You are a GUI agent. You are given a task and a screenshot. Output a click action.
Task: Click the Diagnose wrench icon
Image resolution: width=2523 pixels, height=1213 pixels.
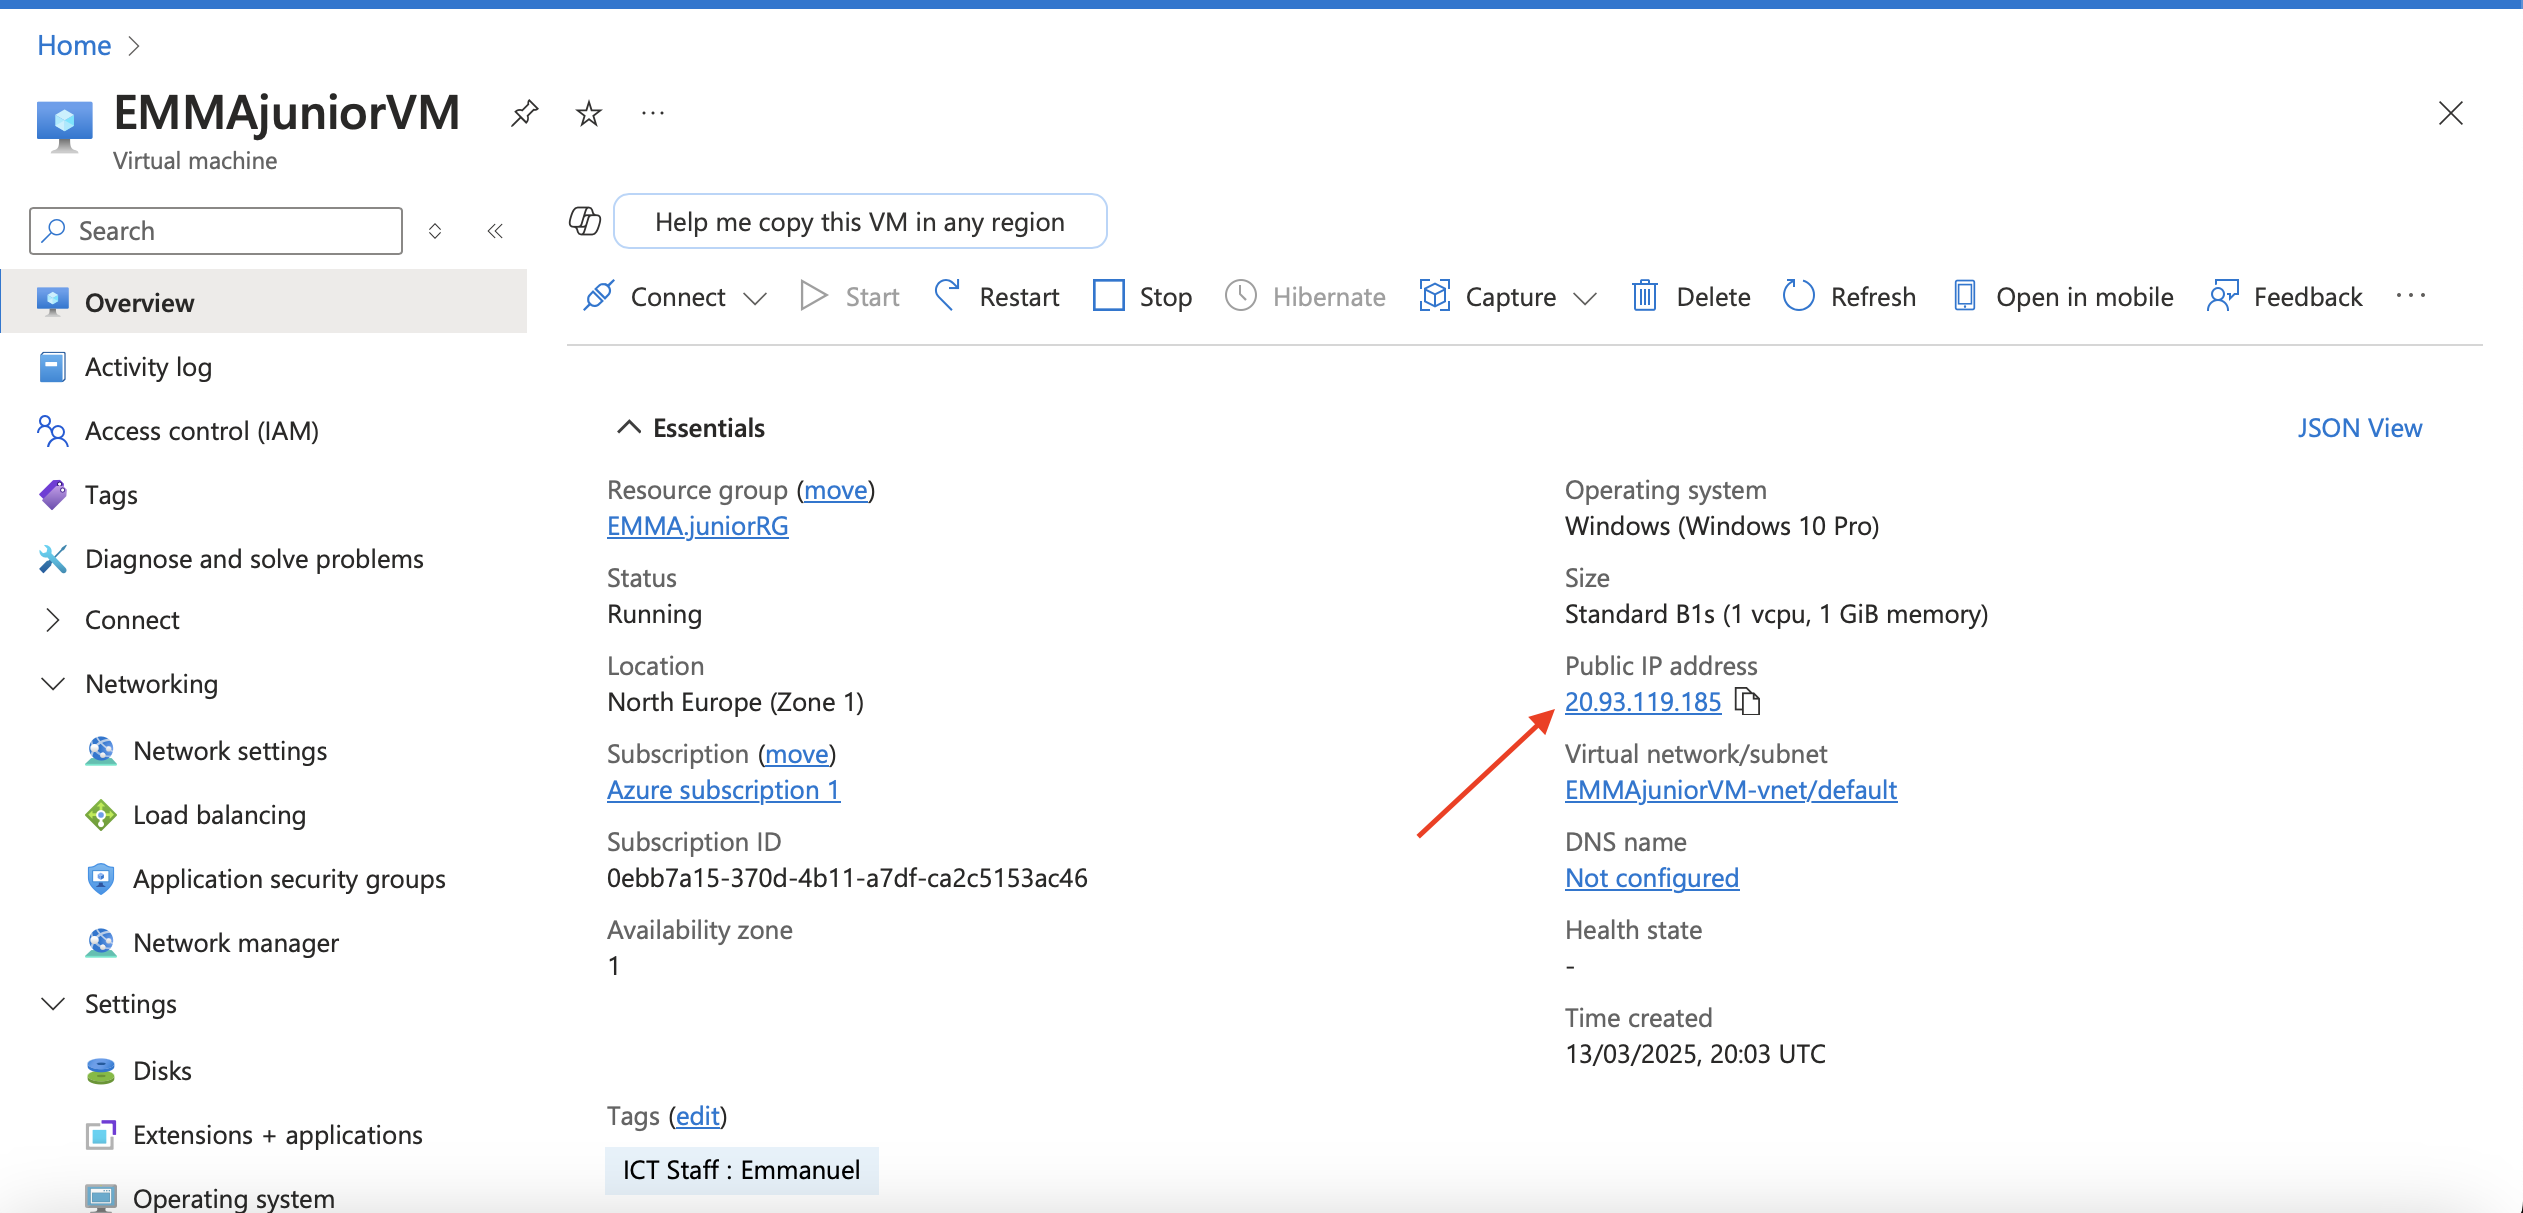point(53,559)
